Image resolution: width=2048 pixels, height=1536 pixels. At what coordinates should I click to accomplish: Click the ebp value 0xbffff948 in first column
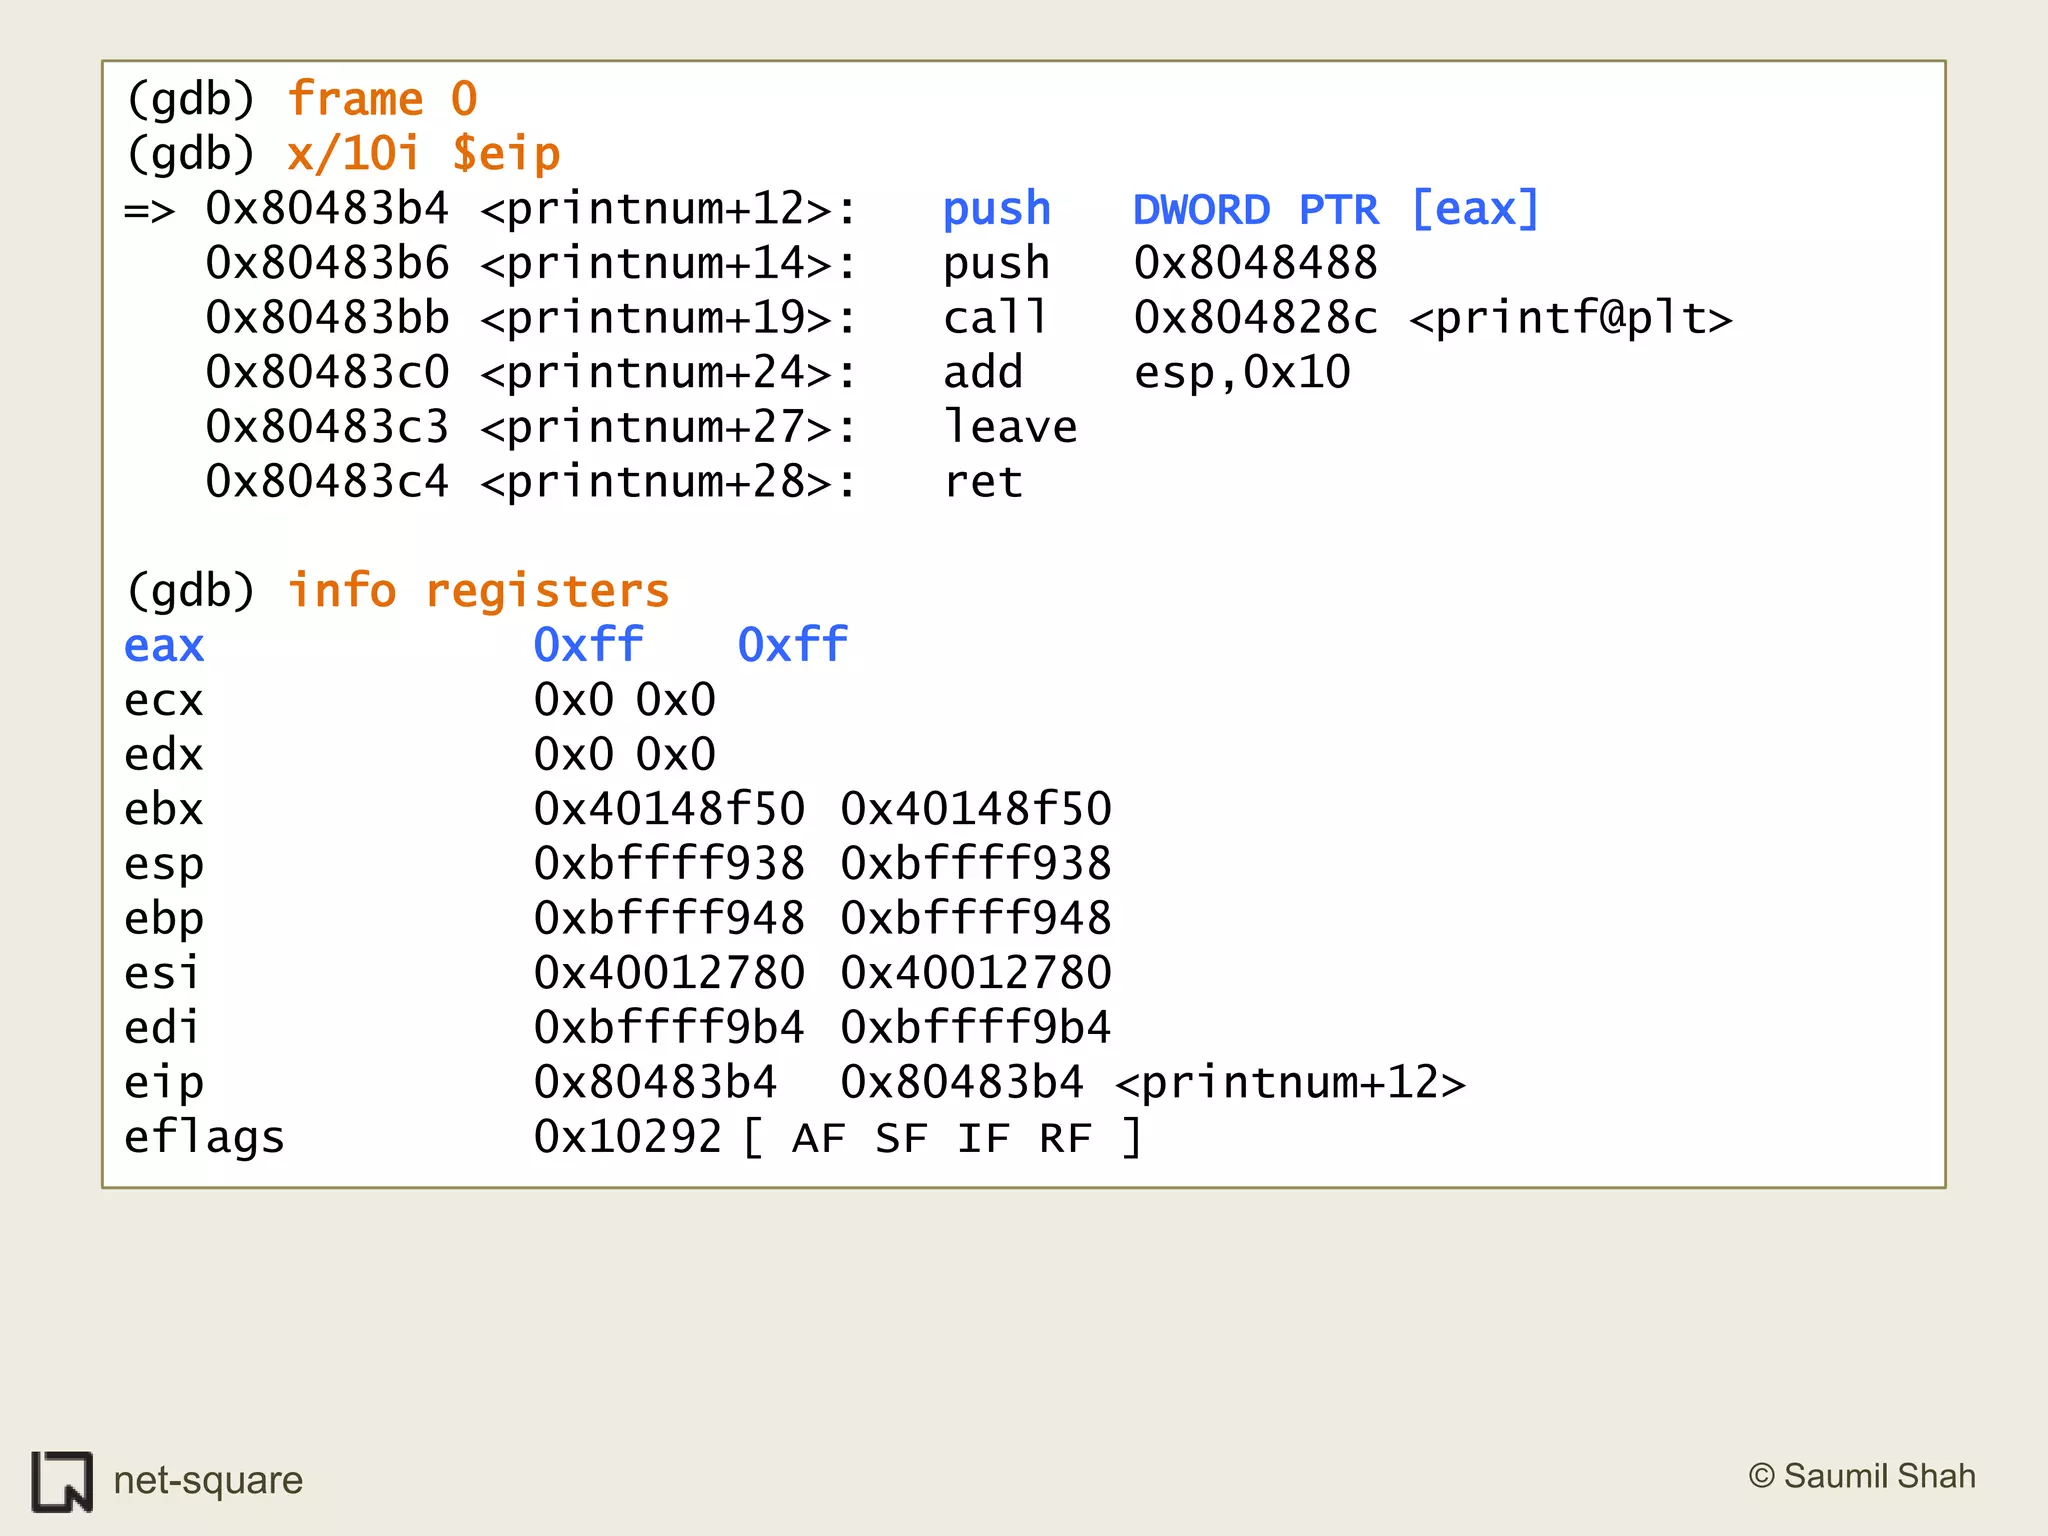669,918
